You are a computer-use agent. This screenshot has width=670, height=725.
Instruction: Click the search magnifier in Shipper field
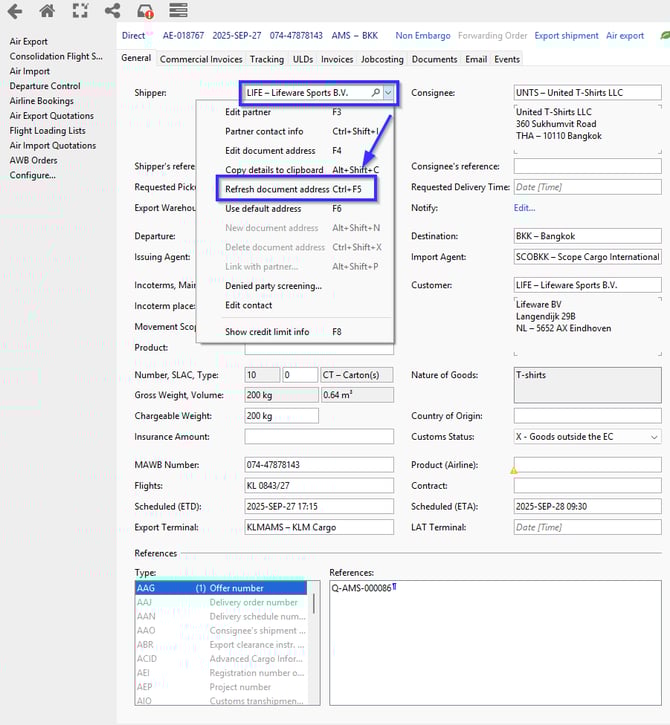(376, 93)
